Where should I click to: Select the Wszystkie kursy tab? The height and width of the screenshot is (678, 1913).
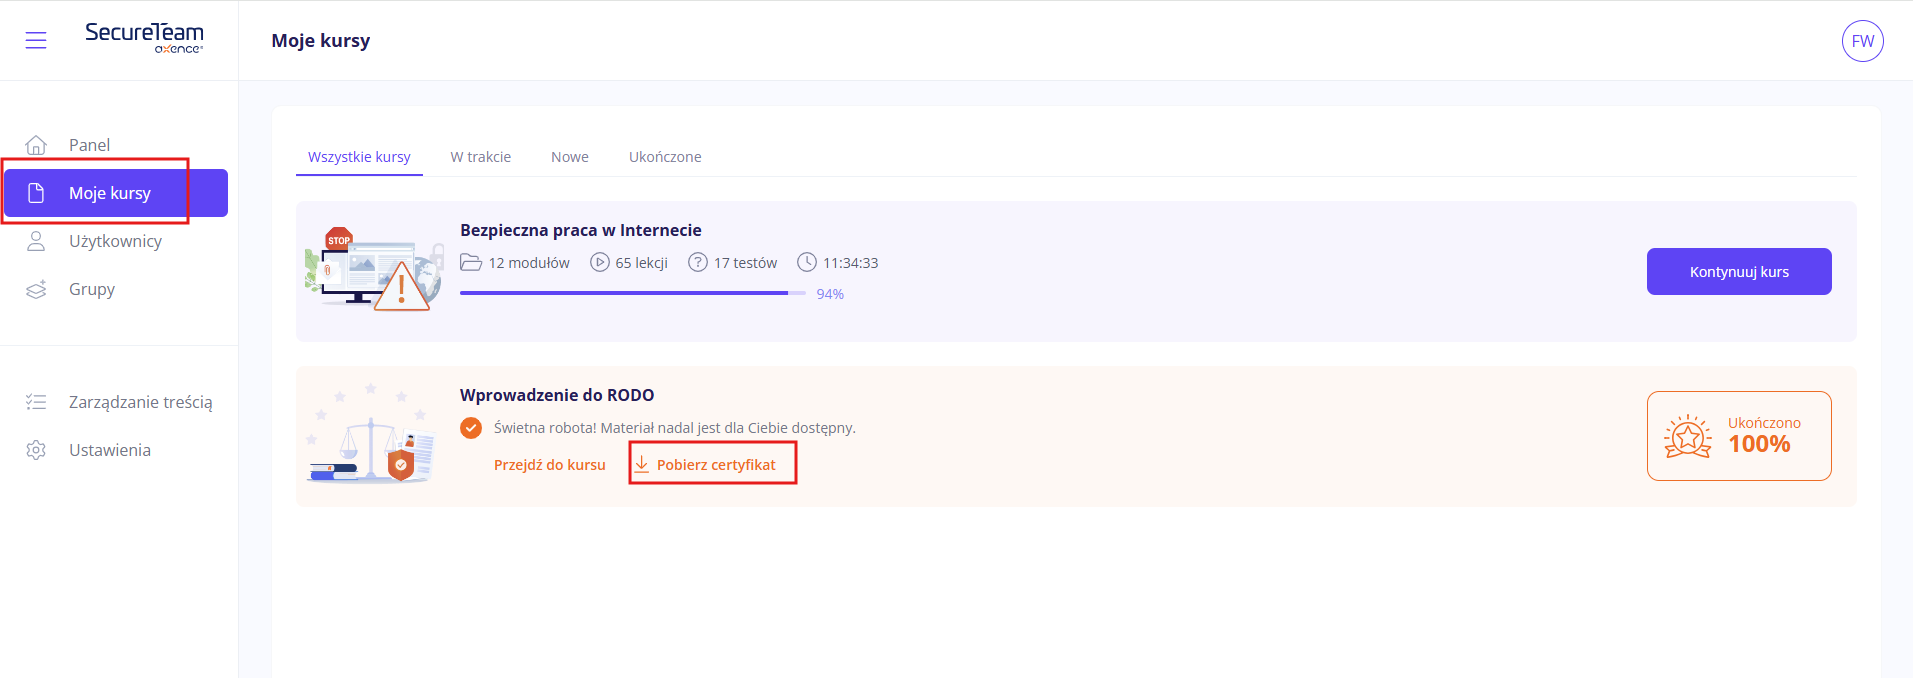[x=359, y=157]
